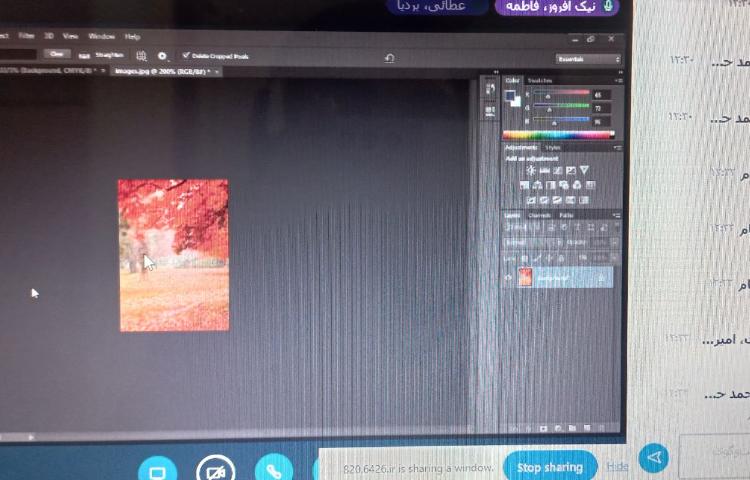Click the Background layer thumbnail

[525, 277]
